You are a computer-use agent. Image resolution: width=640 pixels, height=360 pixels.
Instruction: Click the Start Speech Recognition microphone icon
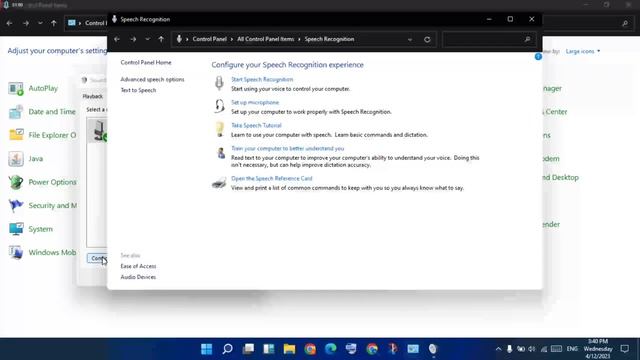(x=219, y=83)
